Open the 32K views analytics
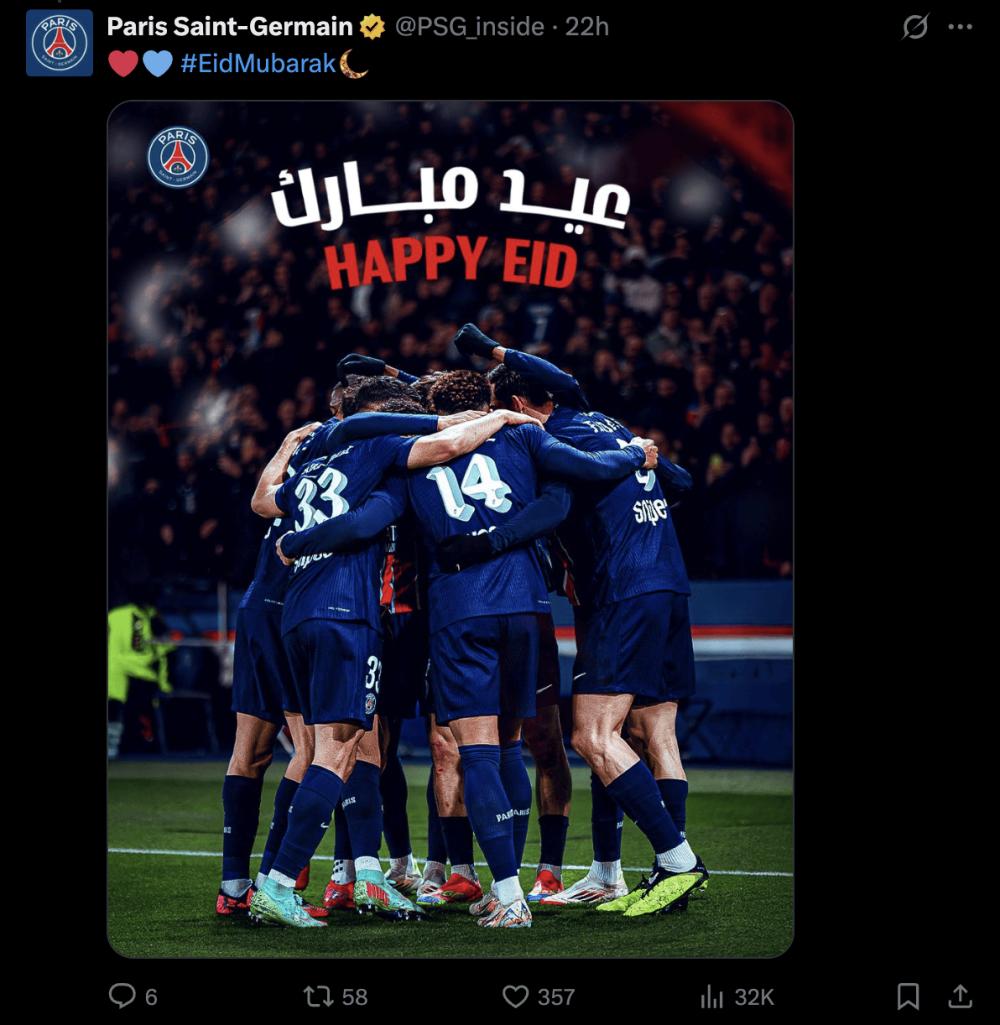The image size is (1000, 1025). pos(754,997)
